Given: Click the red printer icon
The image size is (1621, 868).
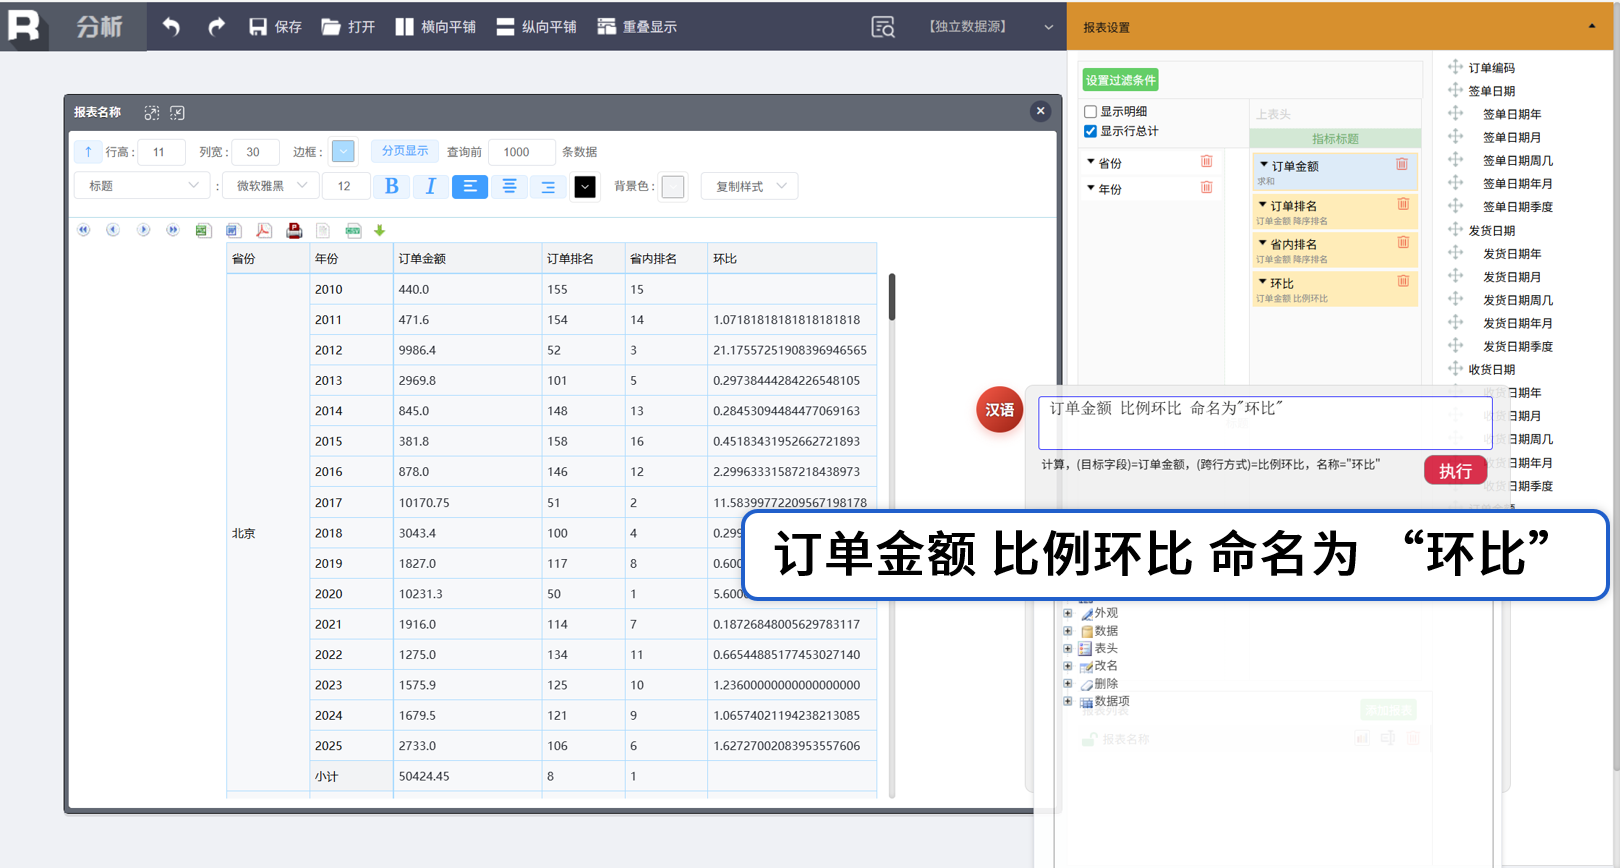Looking at the screenshot, I should (294, 231).
